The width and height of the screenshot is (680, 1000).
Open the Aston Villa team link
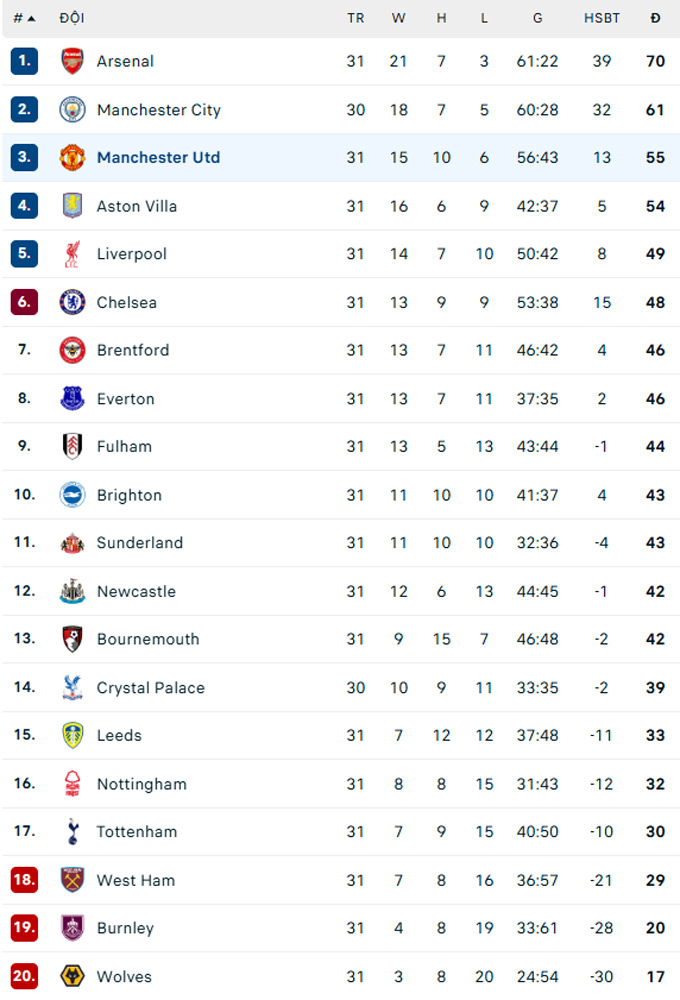137,206
